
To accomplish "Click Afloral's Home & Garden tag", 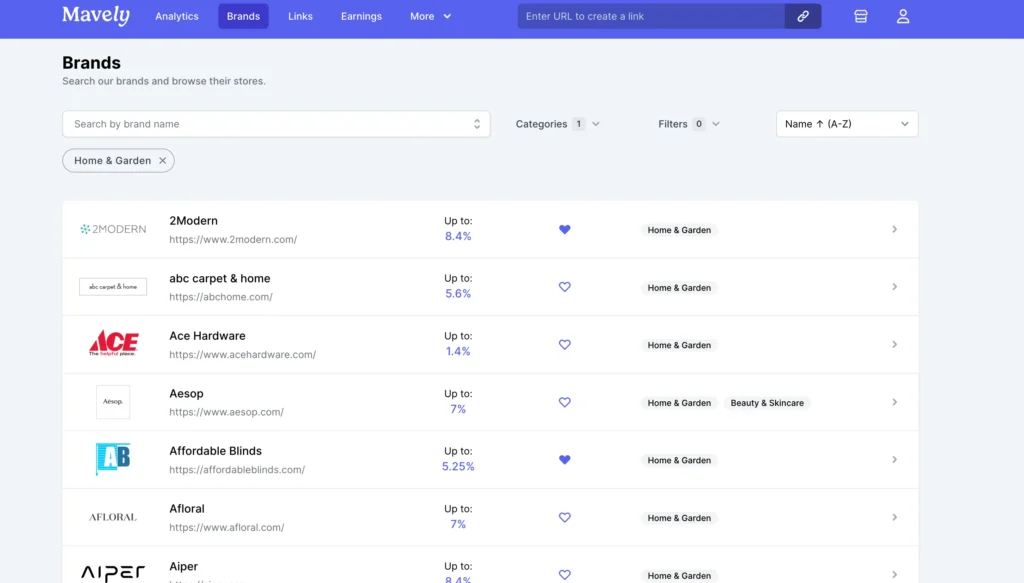I will point(679,518).
